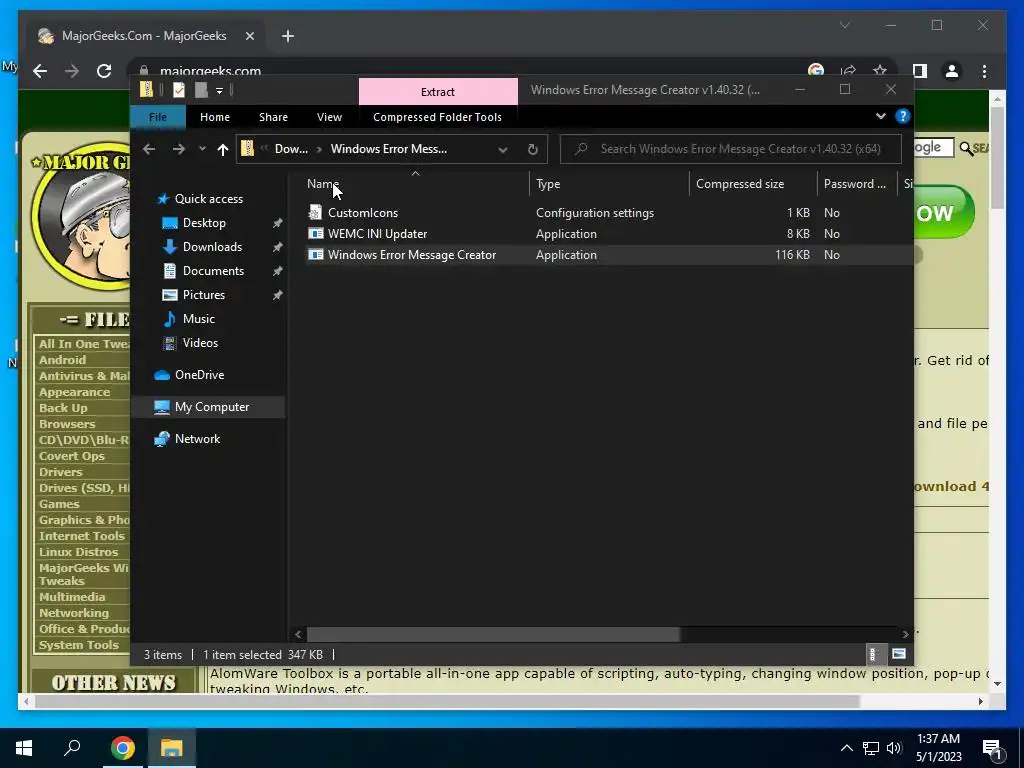Viewport: 1024px width, 768px height.
Task: Open the Chrome tab search chevron
Action: coord(844,25)
